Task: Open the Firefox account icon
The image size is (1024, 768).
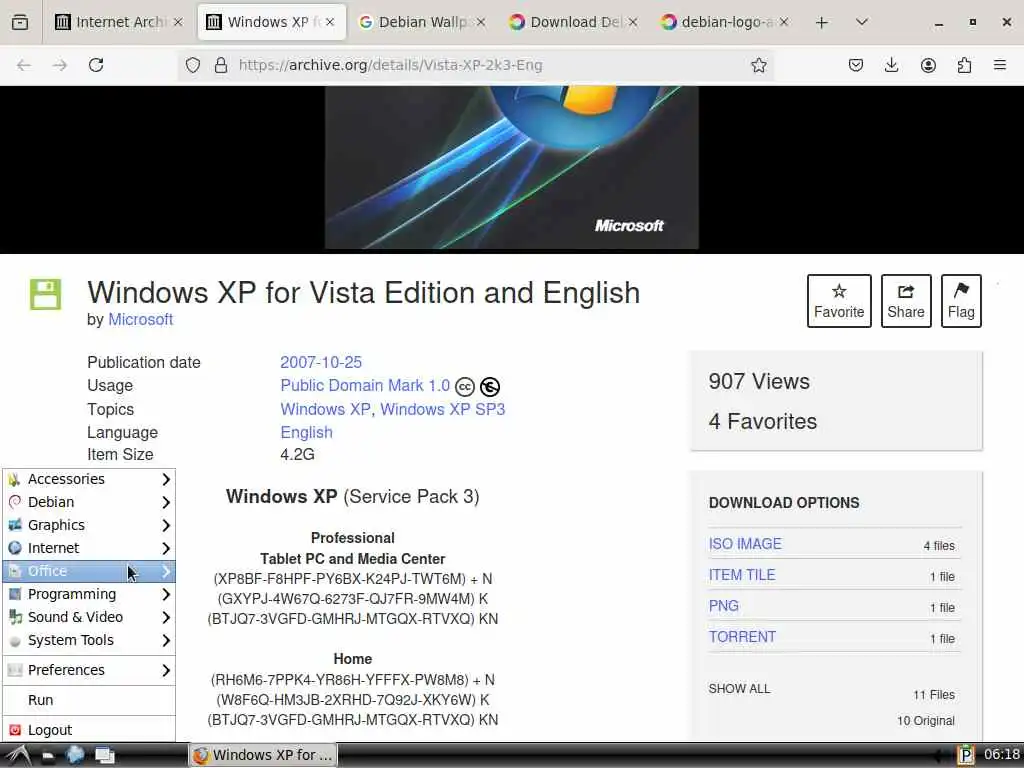Action: (928, 65)
